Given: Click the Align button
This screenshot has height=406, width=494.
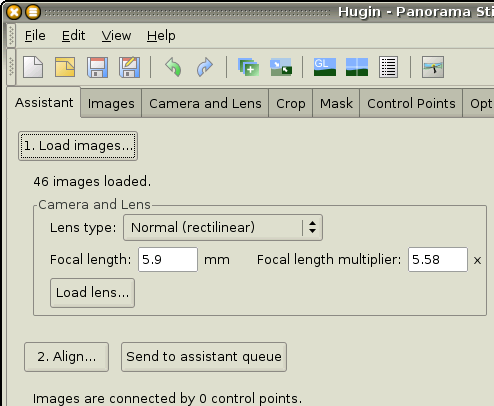Looking at the screenshot, I should [66, 357].
